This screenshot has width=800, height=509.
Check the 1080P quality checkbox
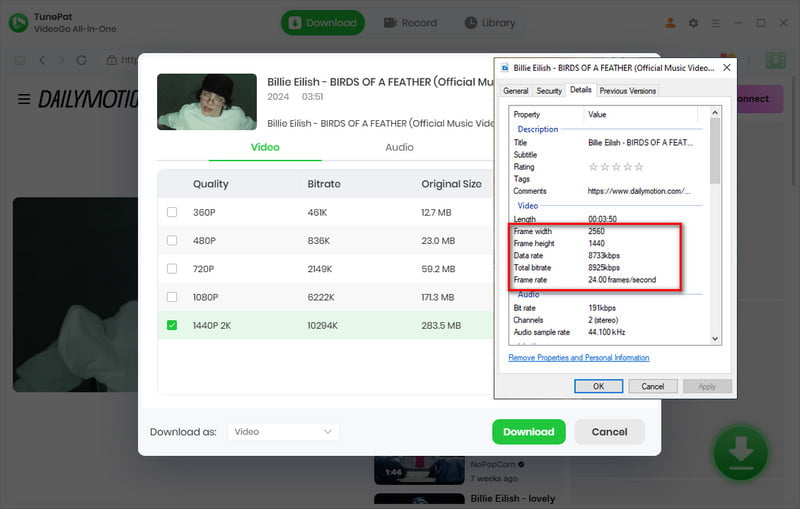point(172,297)
